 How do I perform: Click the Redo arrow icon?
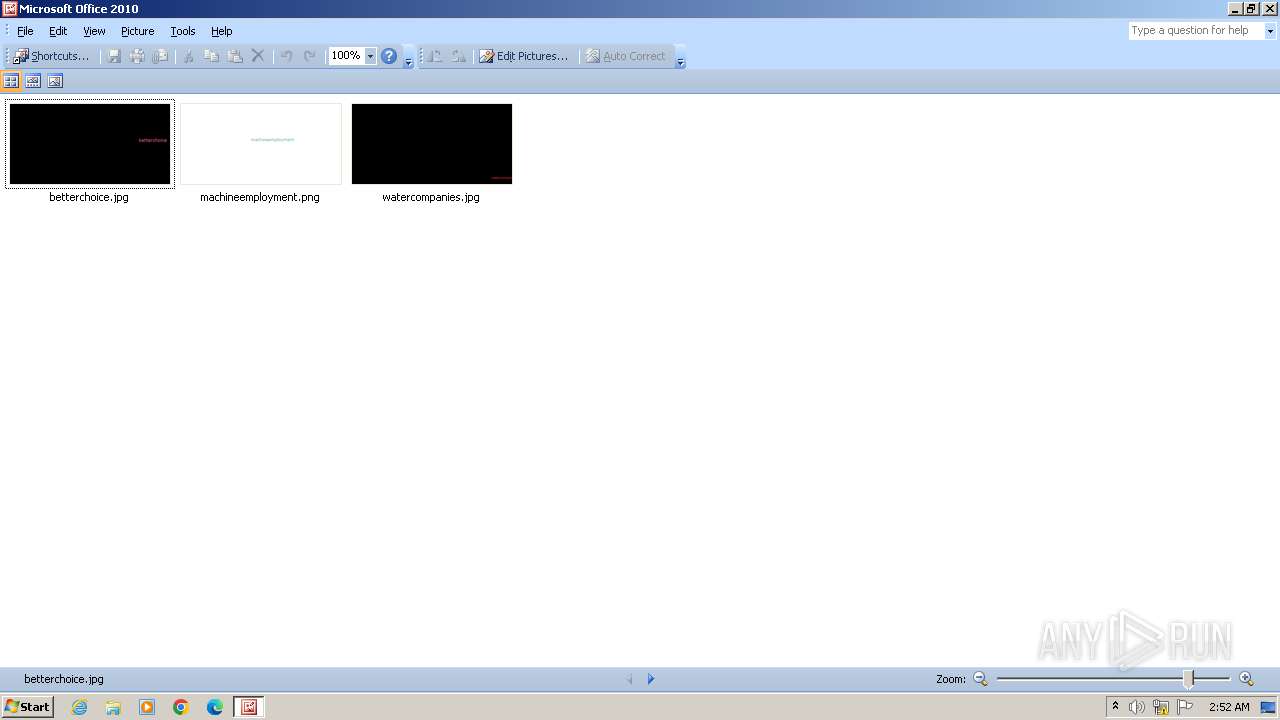[x=310, y=56]
